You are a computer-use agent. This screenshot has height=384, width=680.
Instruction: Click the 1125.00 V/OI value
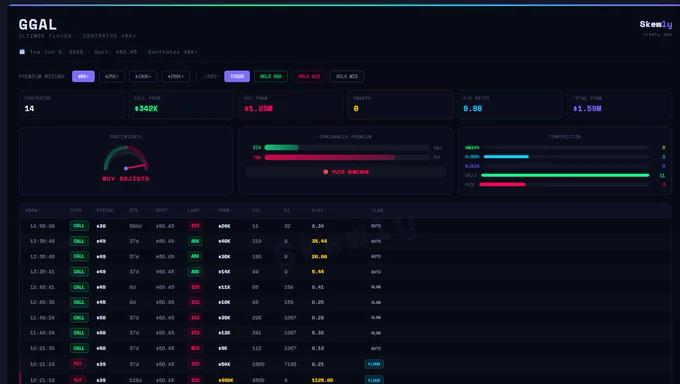[x=322, y=380]
